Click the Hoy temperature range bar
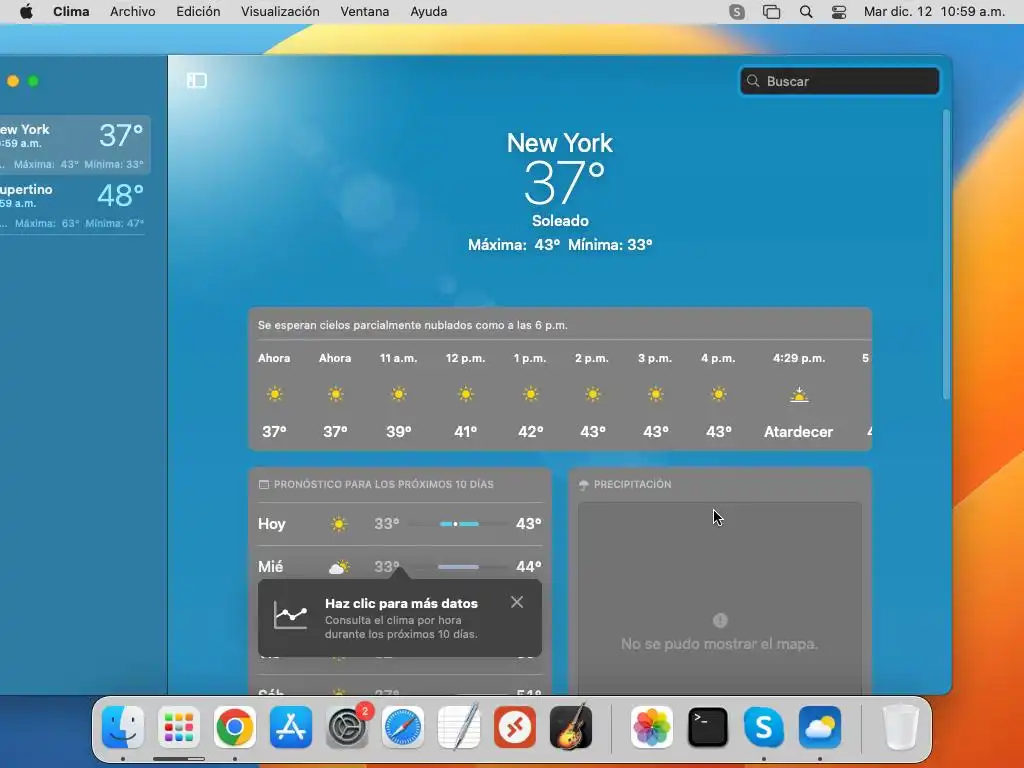Screen dimensions: 1024x768 [x=459, y=524]
